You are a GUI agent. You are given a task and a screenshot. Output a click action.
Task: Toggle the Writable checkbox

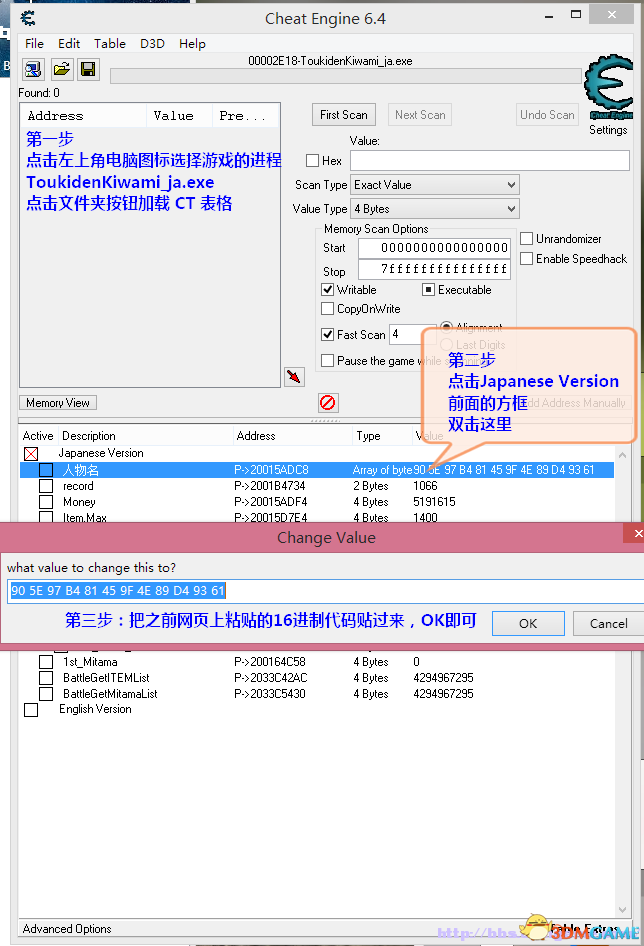(x=328, y=290)
